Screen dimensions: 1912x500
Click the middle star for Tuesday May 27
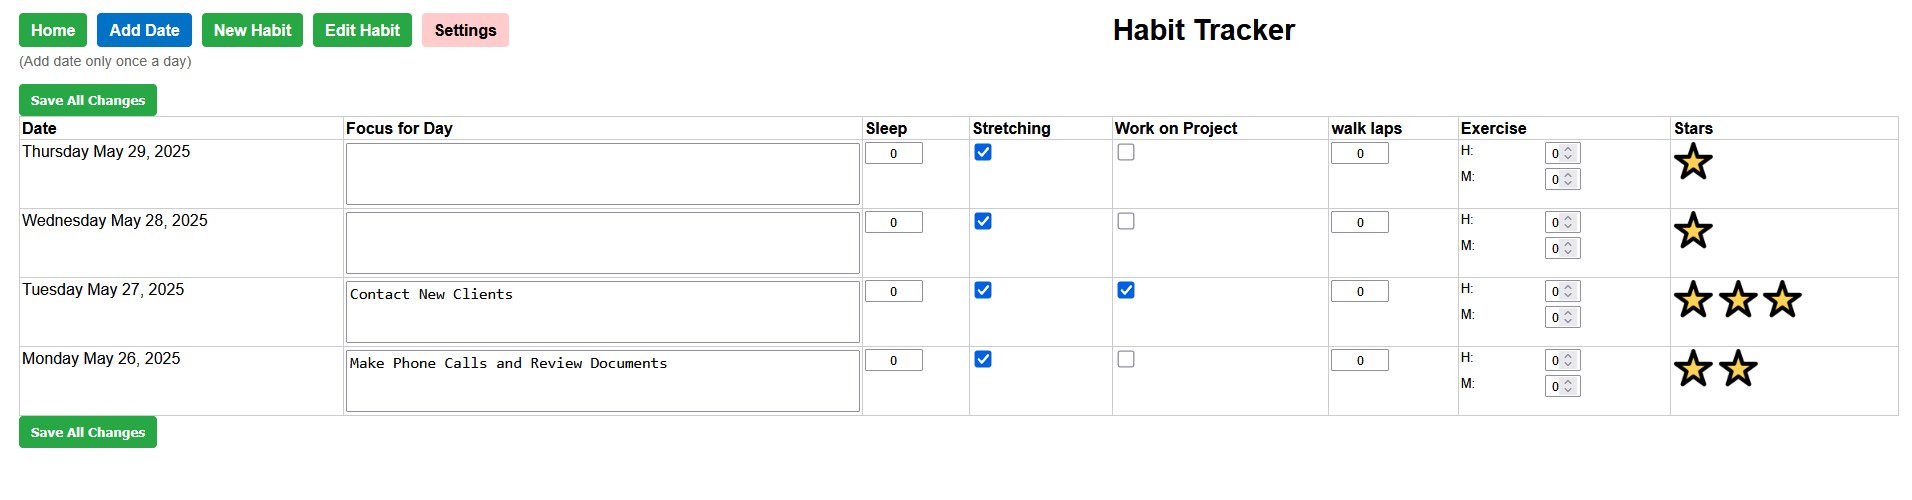pos(1738,300)
